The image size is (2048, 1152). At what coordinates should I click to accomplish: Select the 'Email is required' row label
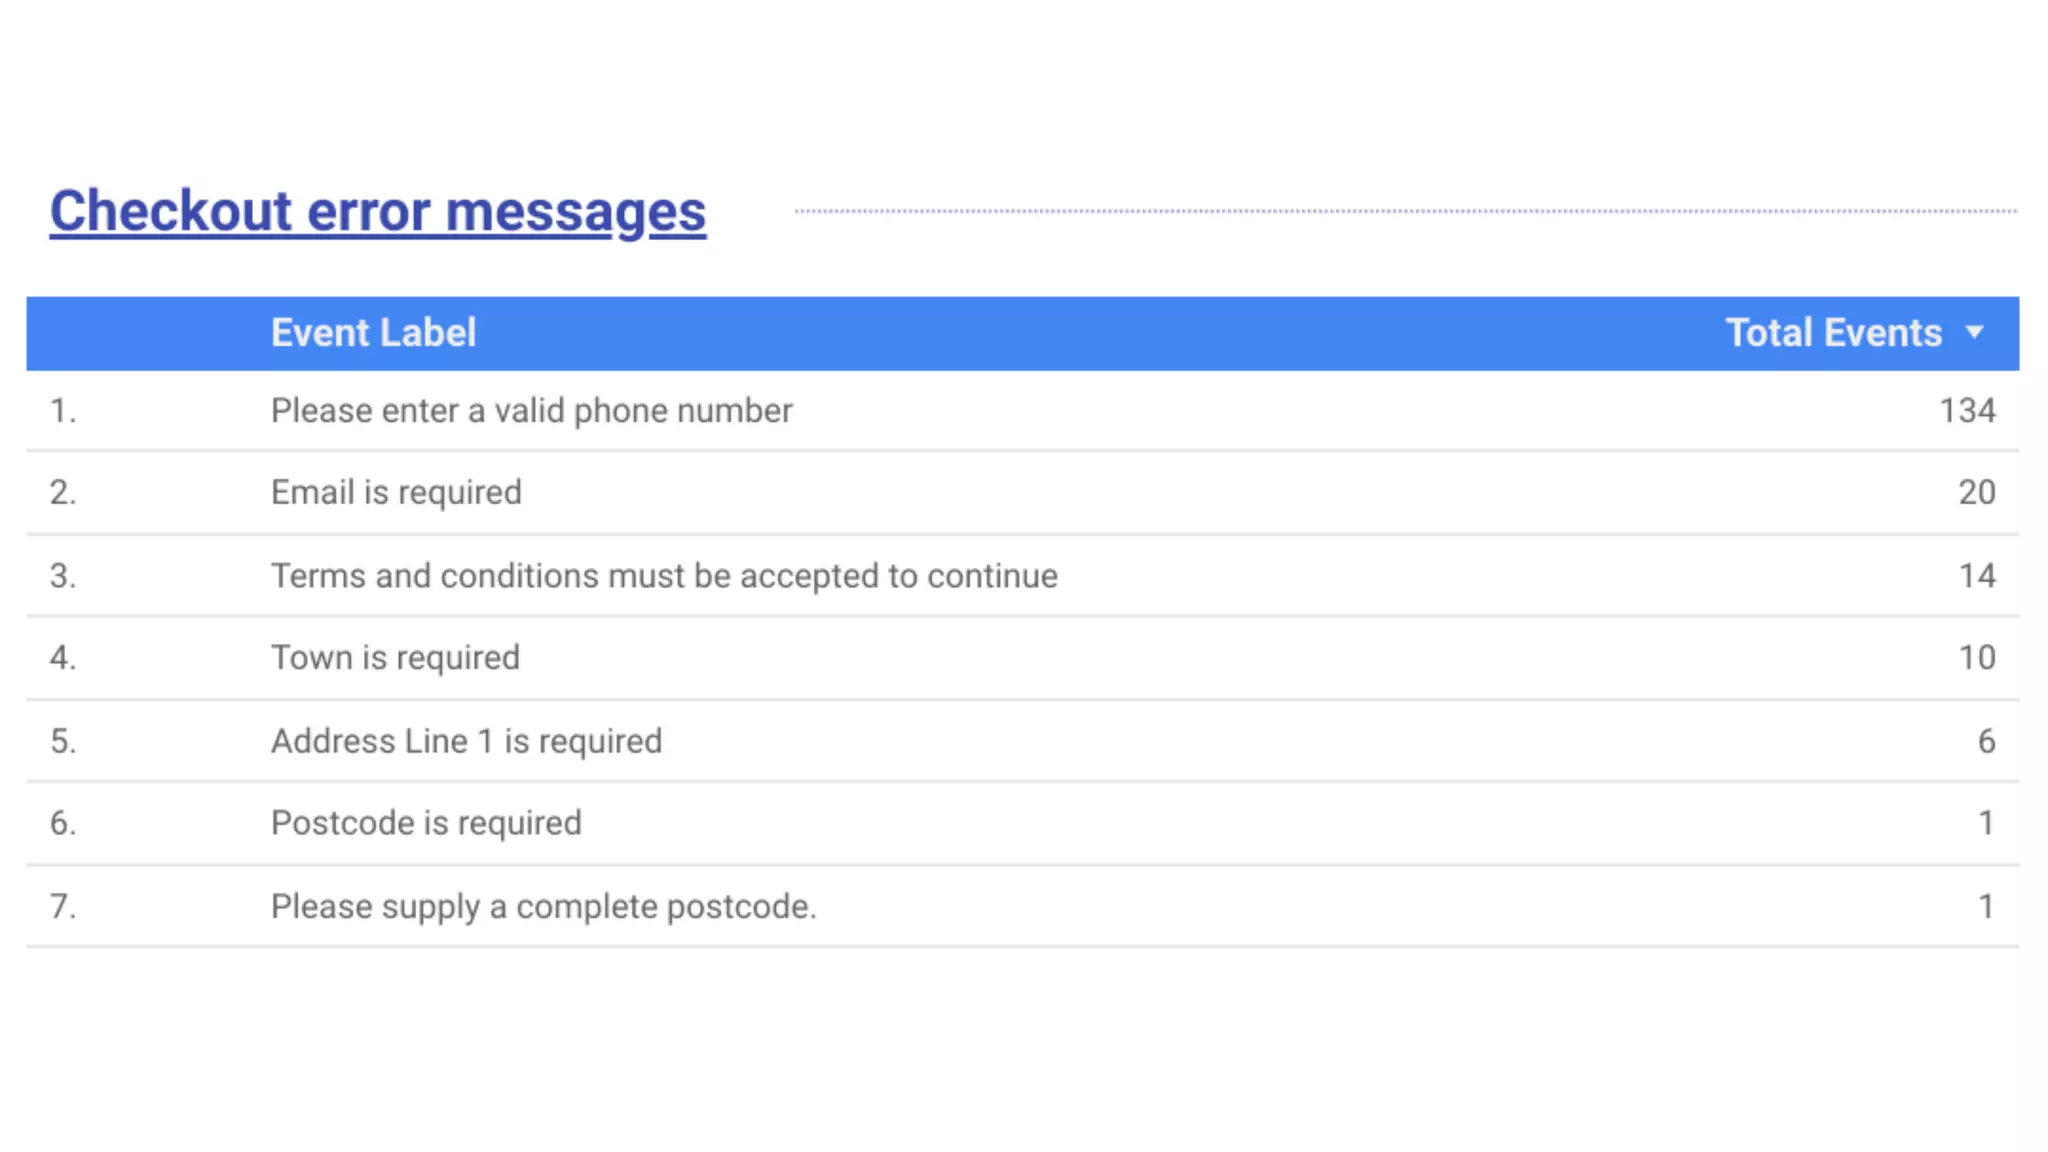click(396, 493)
